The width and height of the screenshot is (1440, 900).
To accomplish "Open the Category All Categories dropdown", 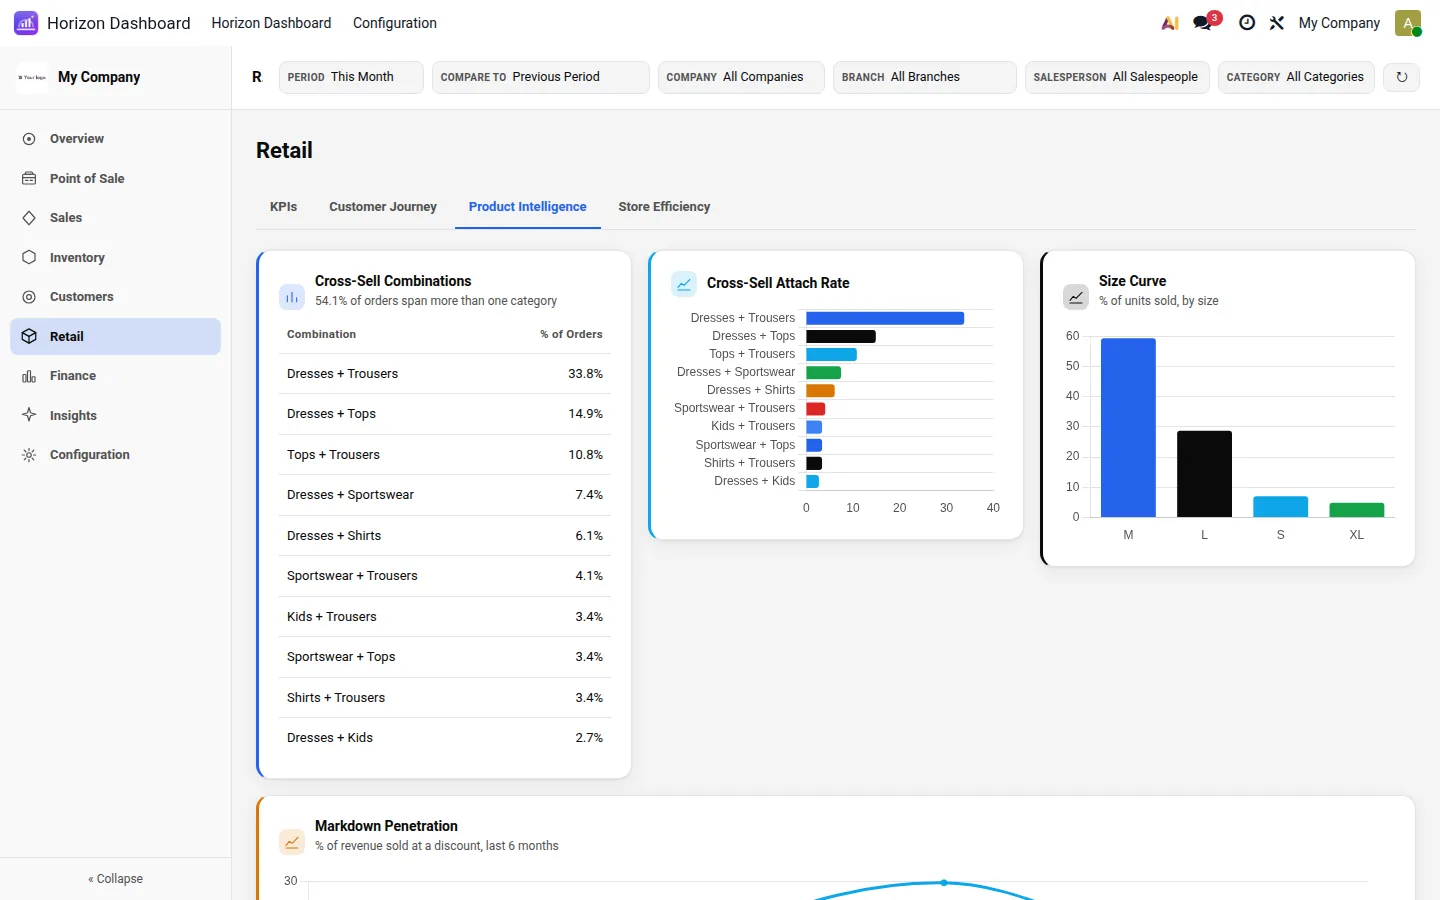I will (1296, 77).
